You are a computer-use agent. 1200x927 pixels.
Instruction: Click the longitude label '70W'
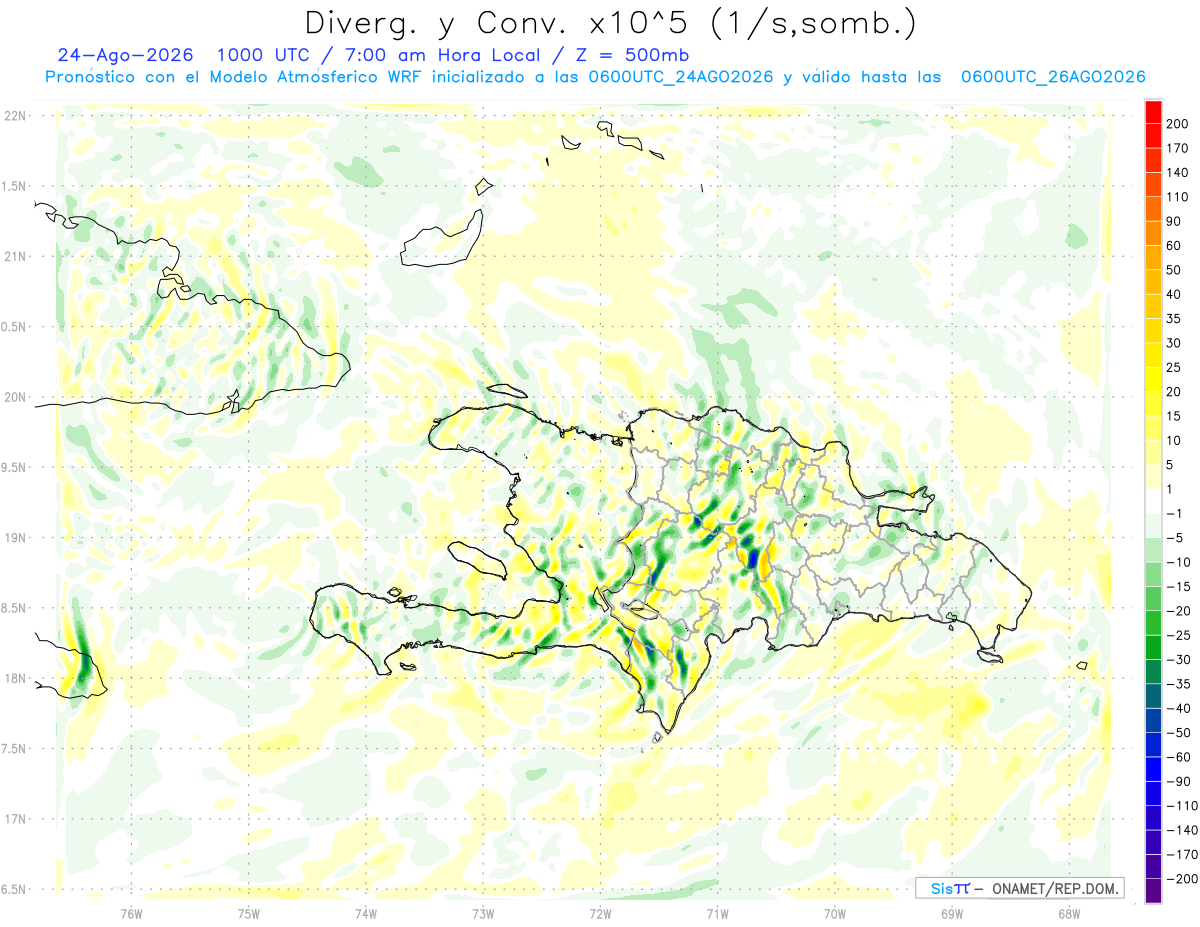pyautogui.click(x=835, y=914)
